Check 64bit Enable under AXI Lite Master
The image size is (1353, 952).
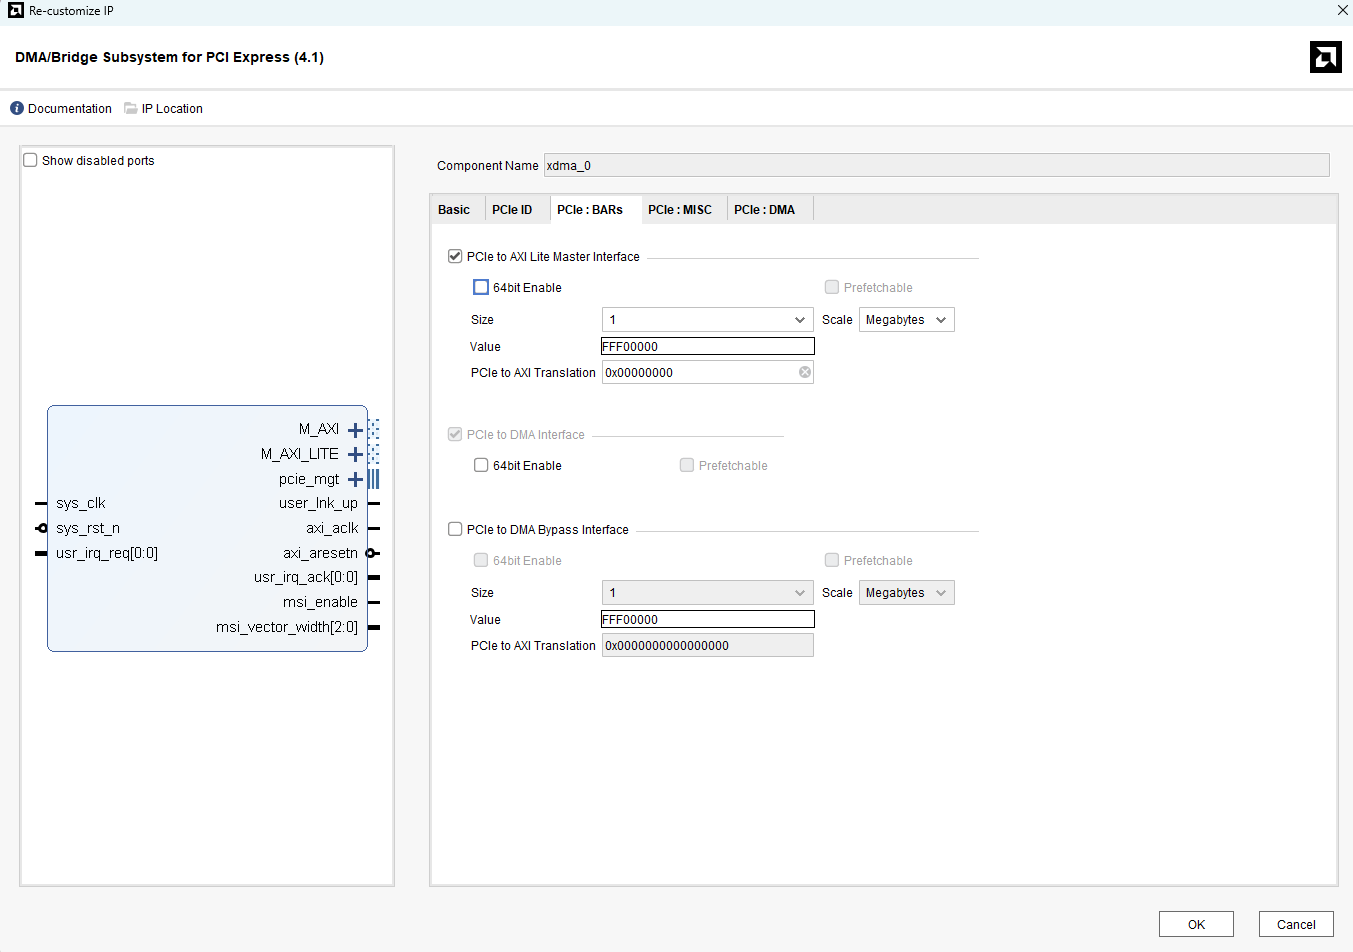point(481,287)
